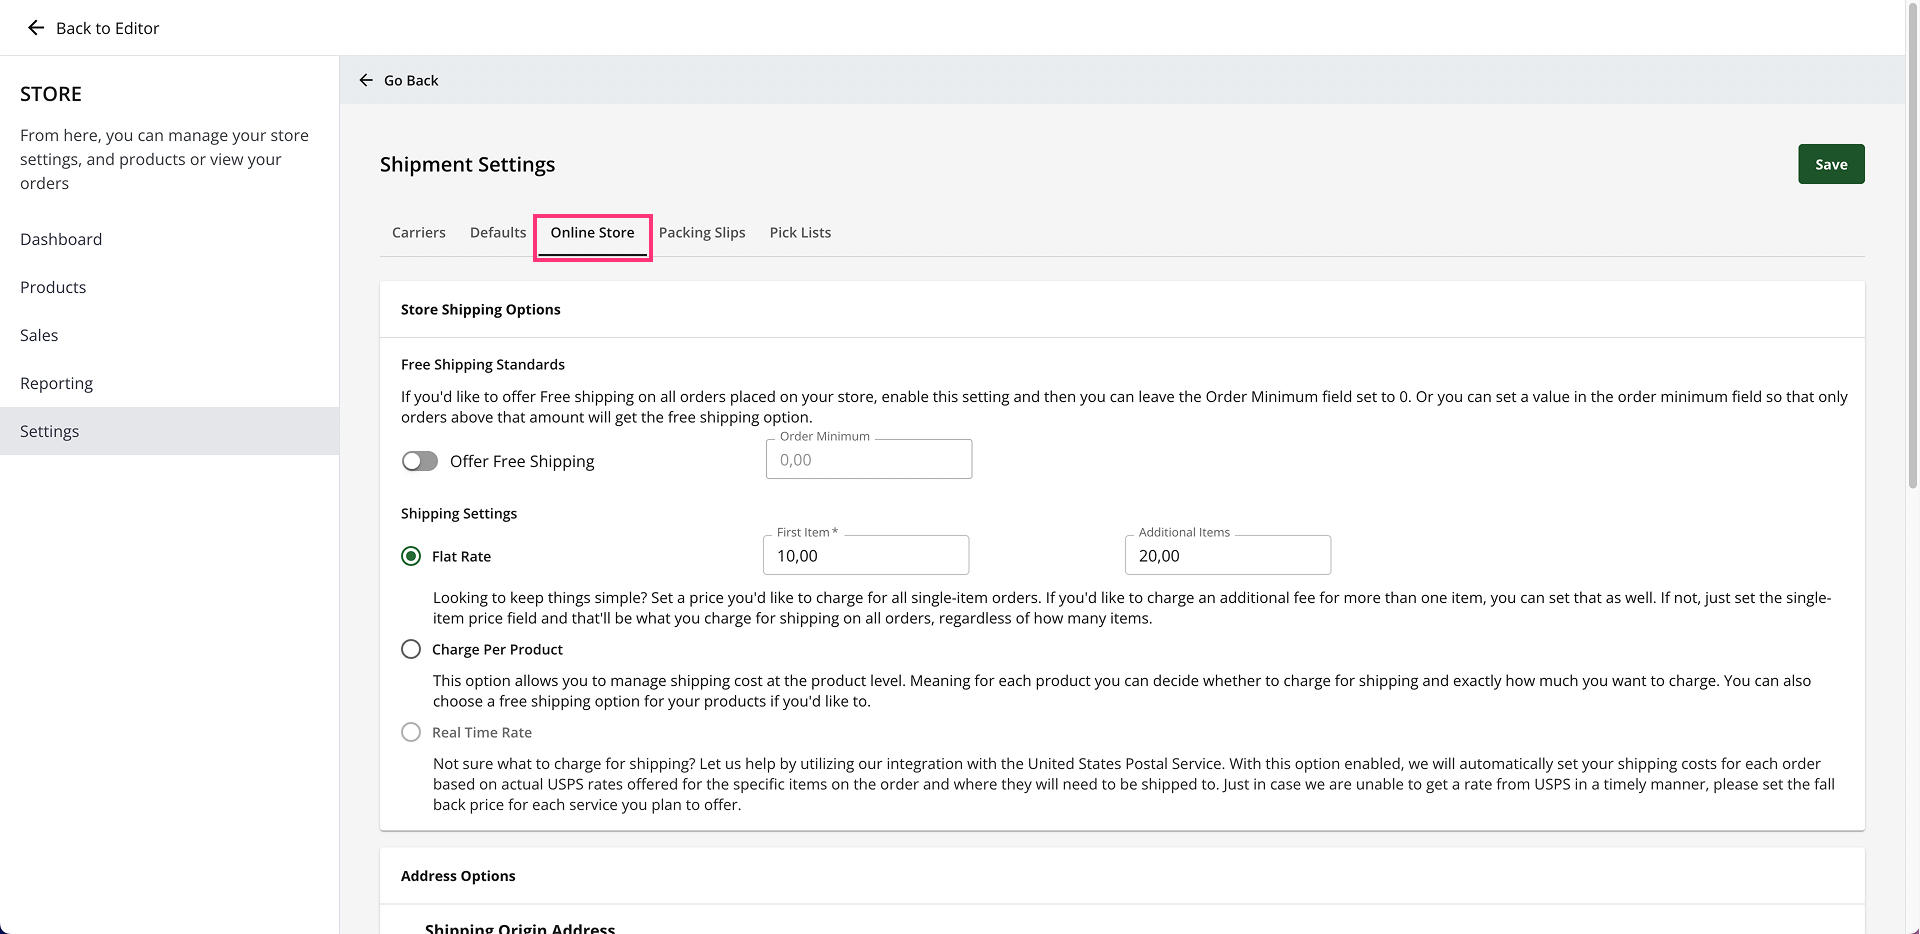The image size is (1920, 934).
Task: Switch to the Packing Slips tab
Action: coord(702,232)
